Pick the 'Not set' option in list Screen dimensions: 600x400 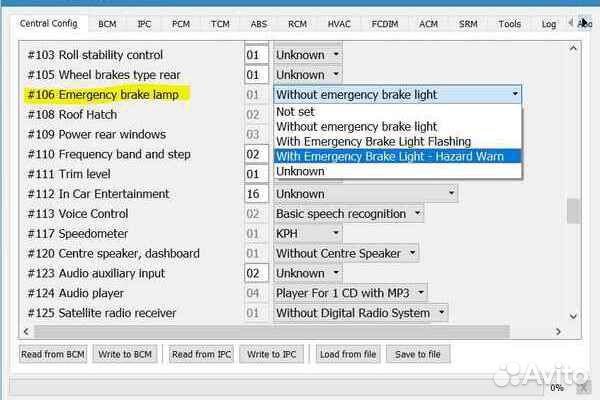coord(295,112)
